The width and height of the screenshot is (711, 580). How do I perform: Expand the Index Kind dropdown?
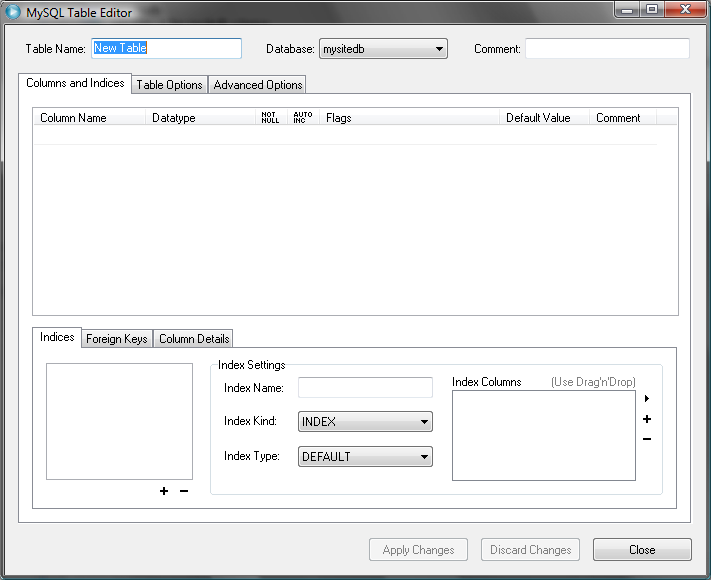tap(365, 422)
